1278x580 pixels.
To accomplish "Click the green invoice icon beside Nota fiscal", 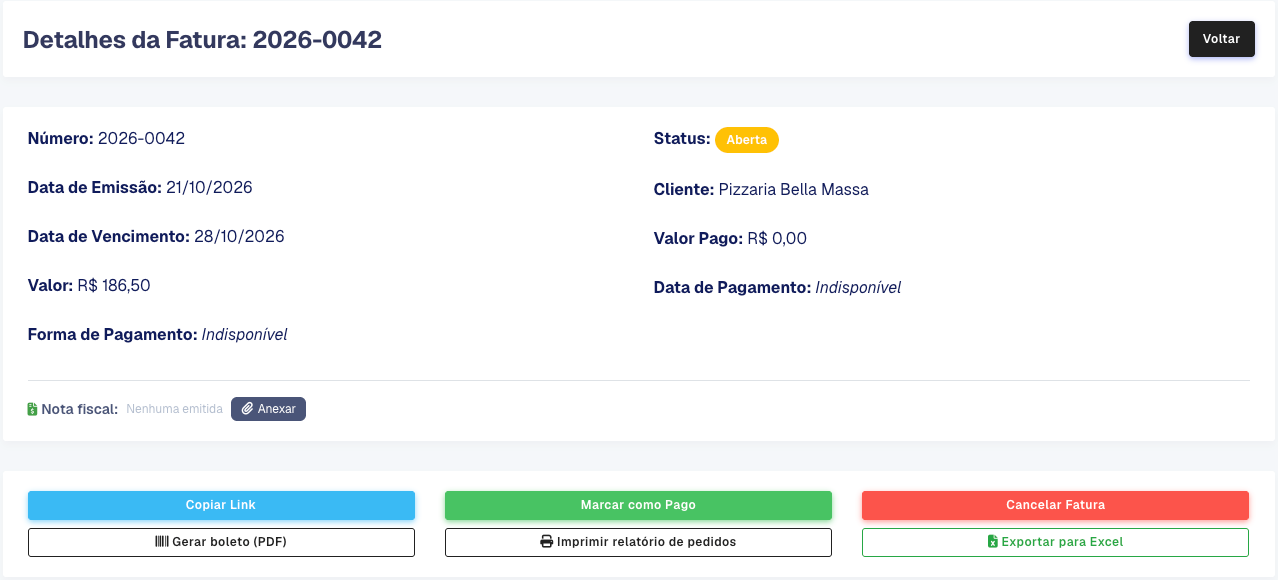I will 33,409.
